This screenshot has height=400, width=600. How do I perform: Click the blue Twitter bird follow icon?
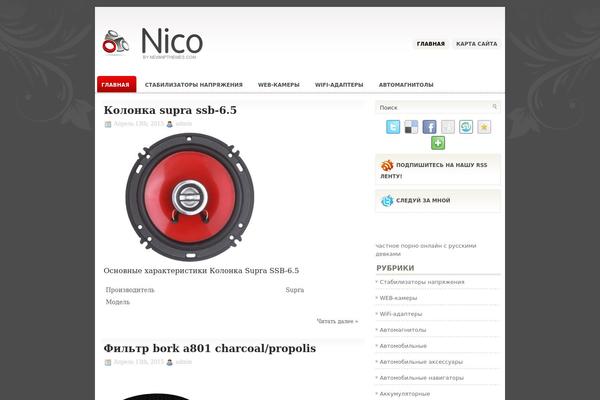[387, 200]
